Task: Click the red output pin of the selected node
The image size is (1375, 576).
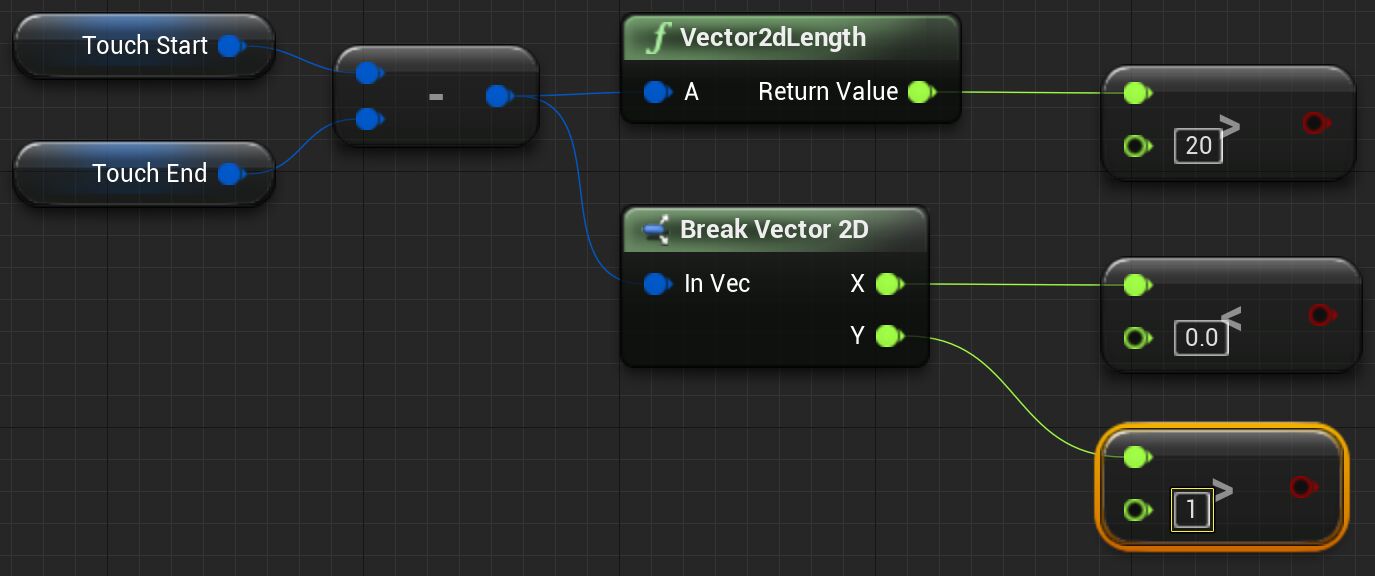Action: point(1300,487)
